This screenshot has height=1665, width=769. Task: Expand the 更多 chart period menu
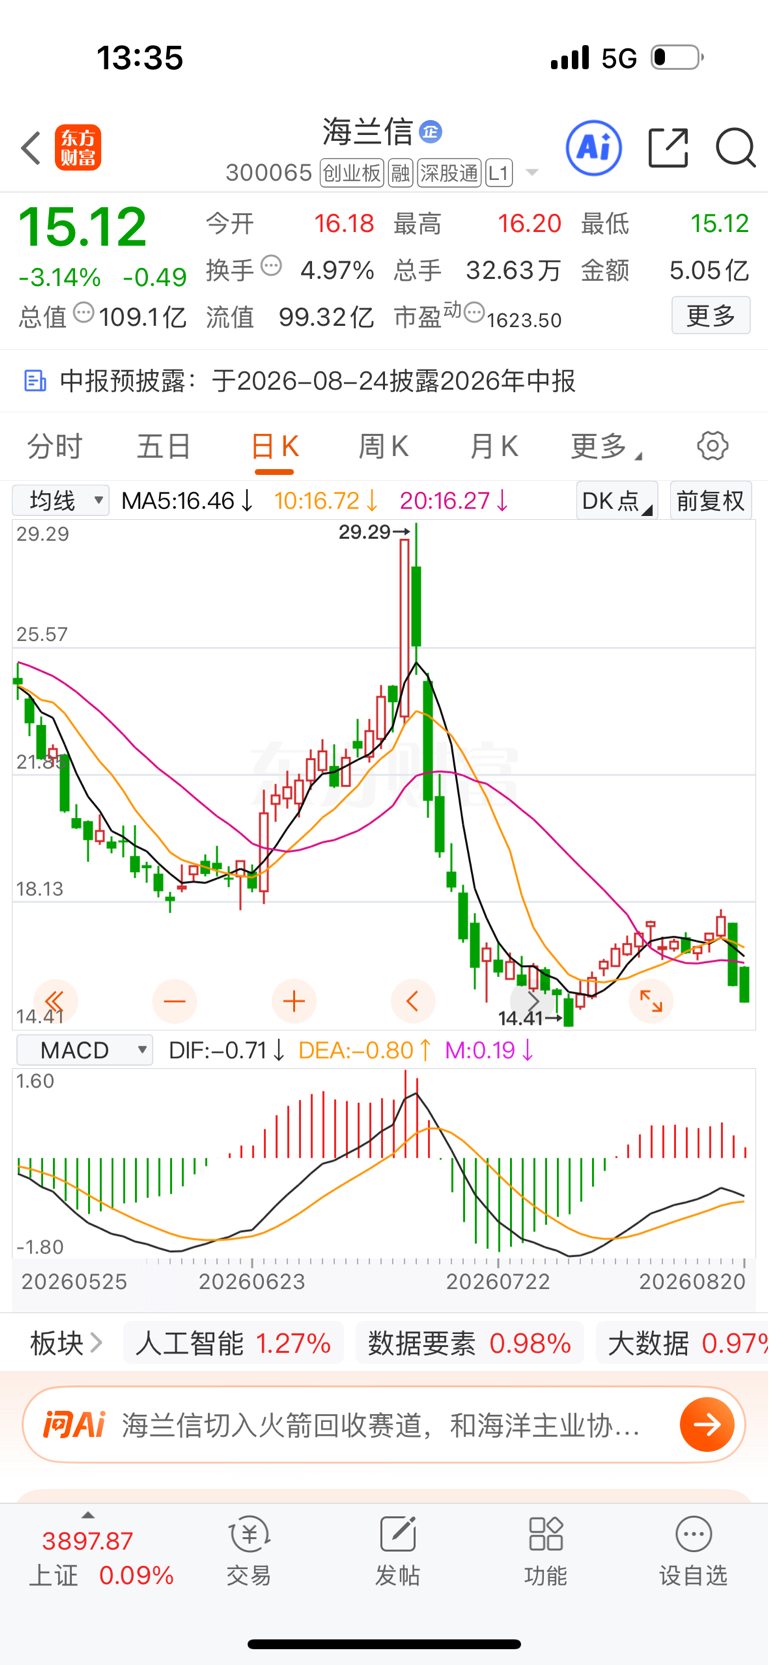[x=606, y=446]
